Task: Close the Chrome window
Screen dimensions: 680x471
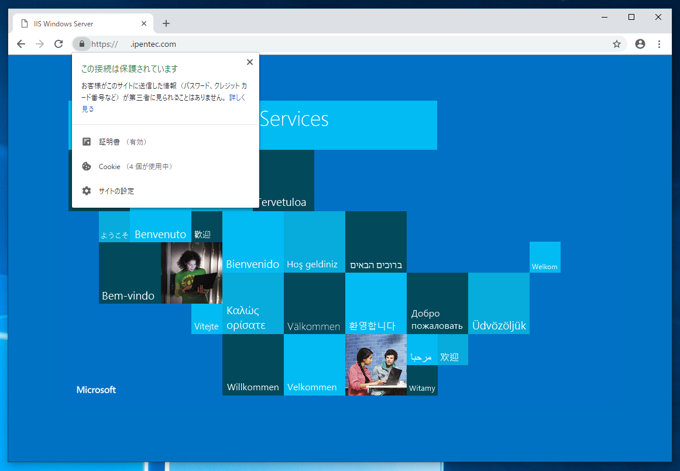Action: tap(658, 17)
